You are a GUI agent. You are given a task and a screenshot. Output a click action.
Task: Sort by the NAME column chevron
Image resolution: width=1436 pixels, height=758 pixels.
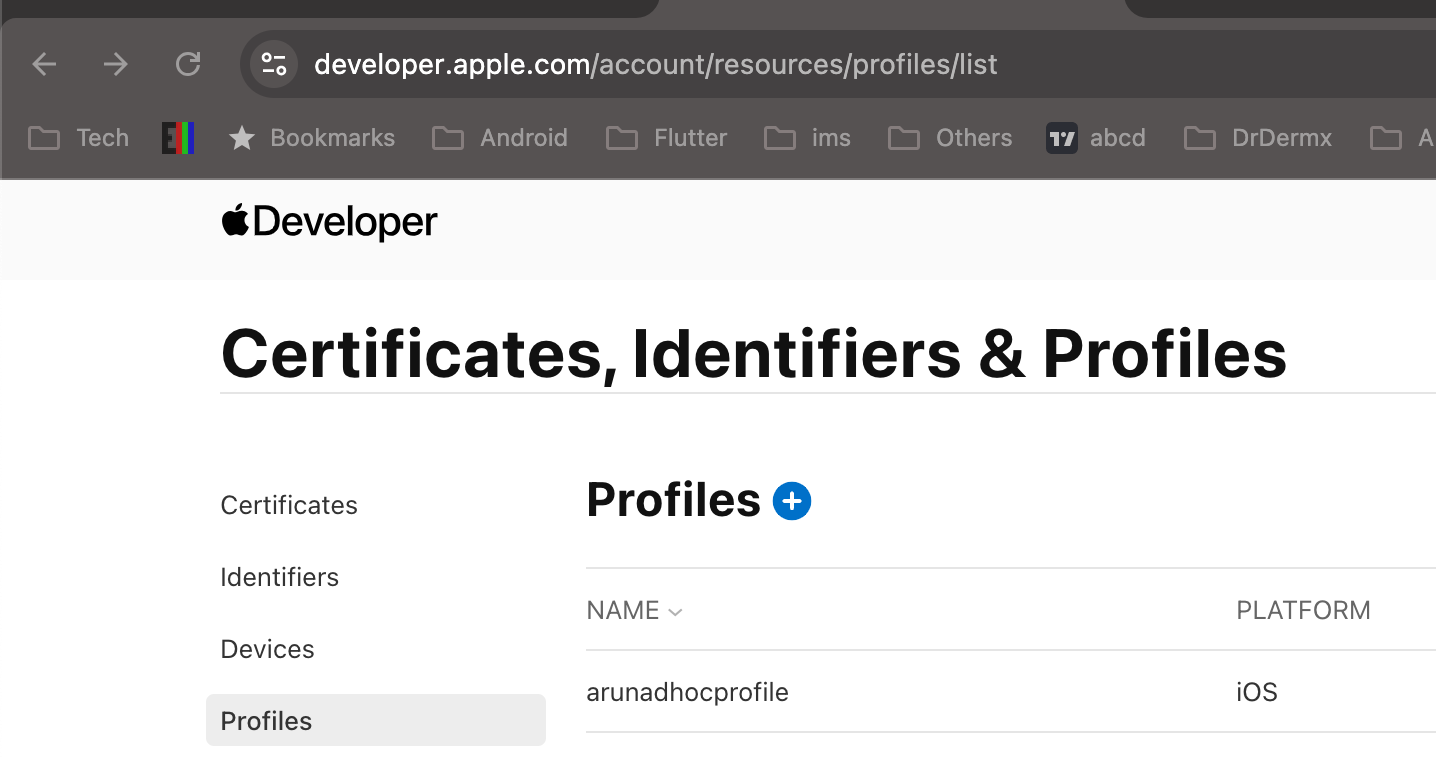(x=675, y=612)
